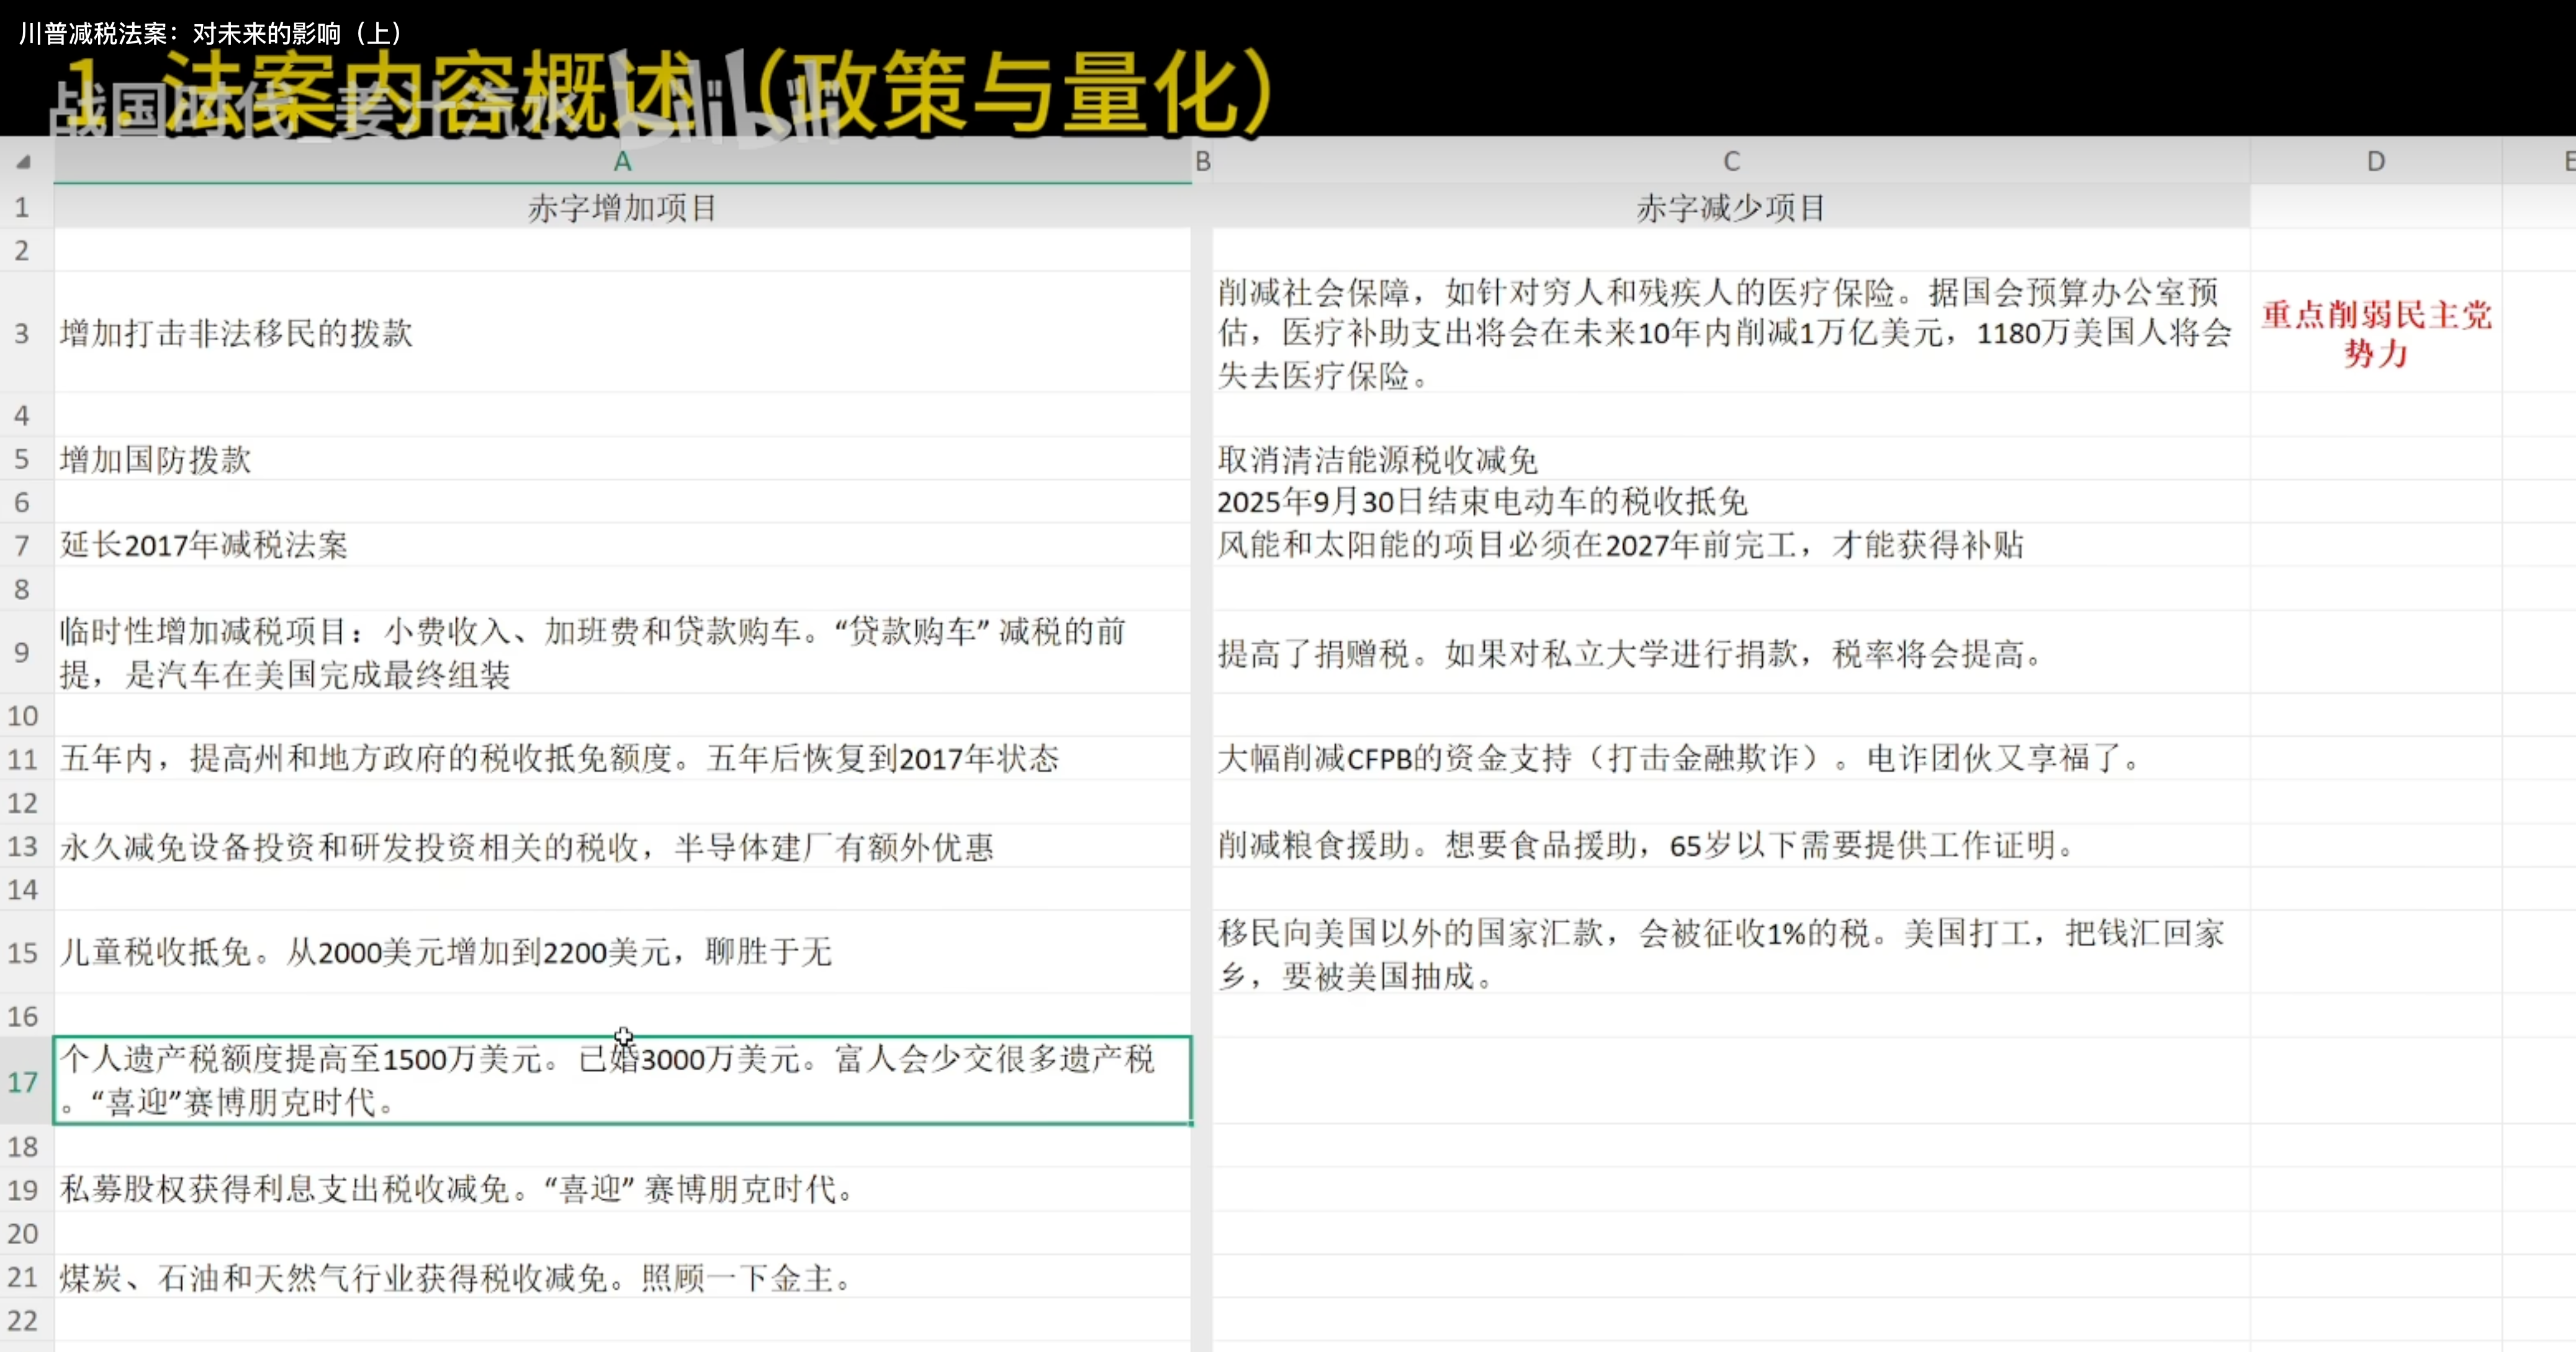The height and width of the screenshot is (1352, 2576).
Task: Select row 22 header
Action: [x=23, y=1320]
